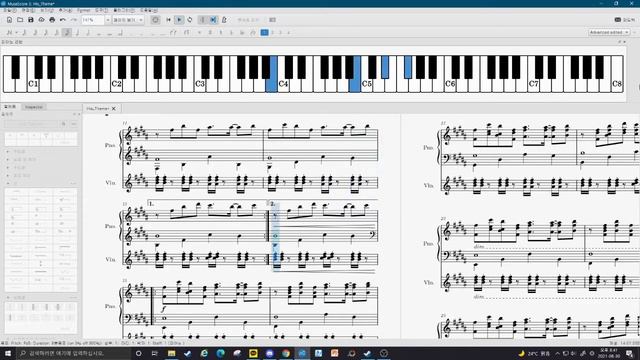Screen dimensions: 640x360
Task: Start playback with the Play button
Action: (x=179, y=20)
